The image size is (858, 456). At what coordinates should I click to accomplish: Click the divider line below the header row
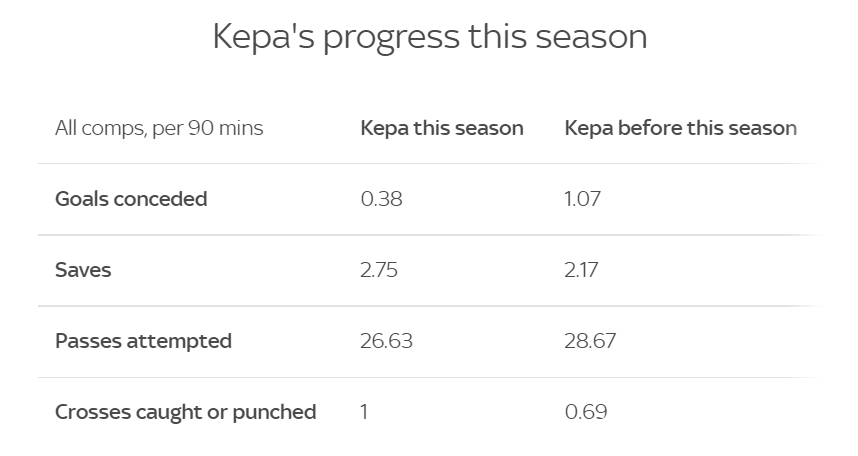point(428,163)
